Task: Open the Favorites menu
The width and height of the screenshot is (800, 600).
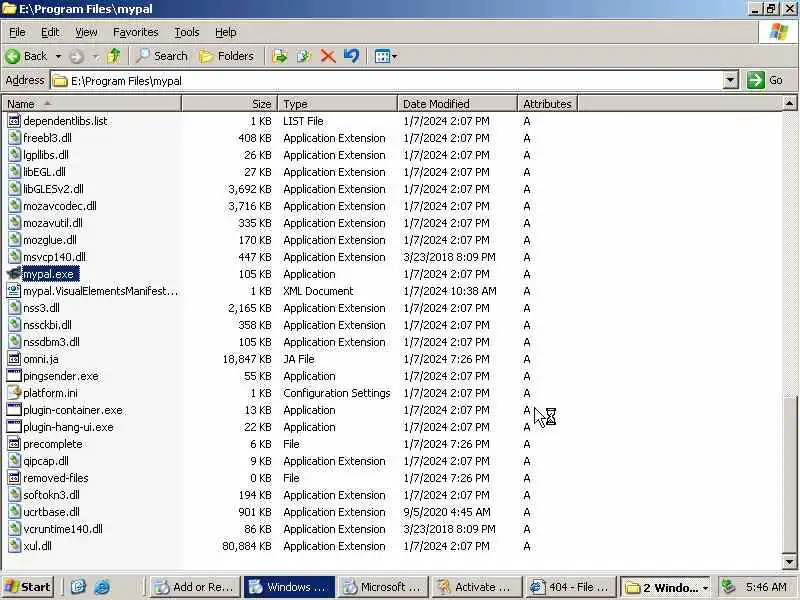Action: tap(136, 32)
